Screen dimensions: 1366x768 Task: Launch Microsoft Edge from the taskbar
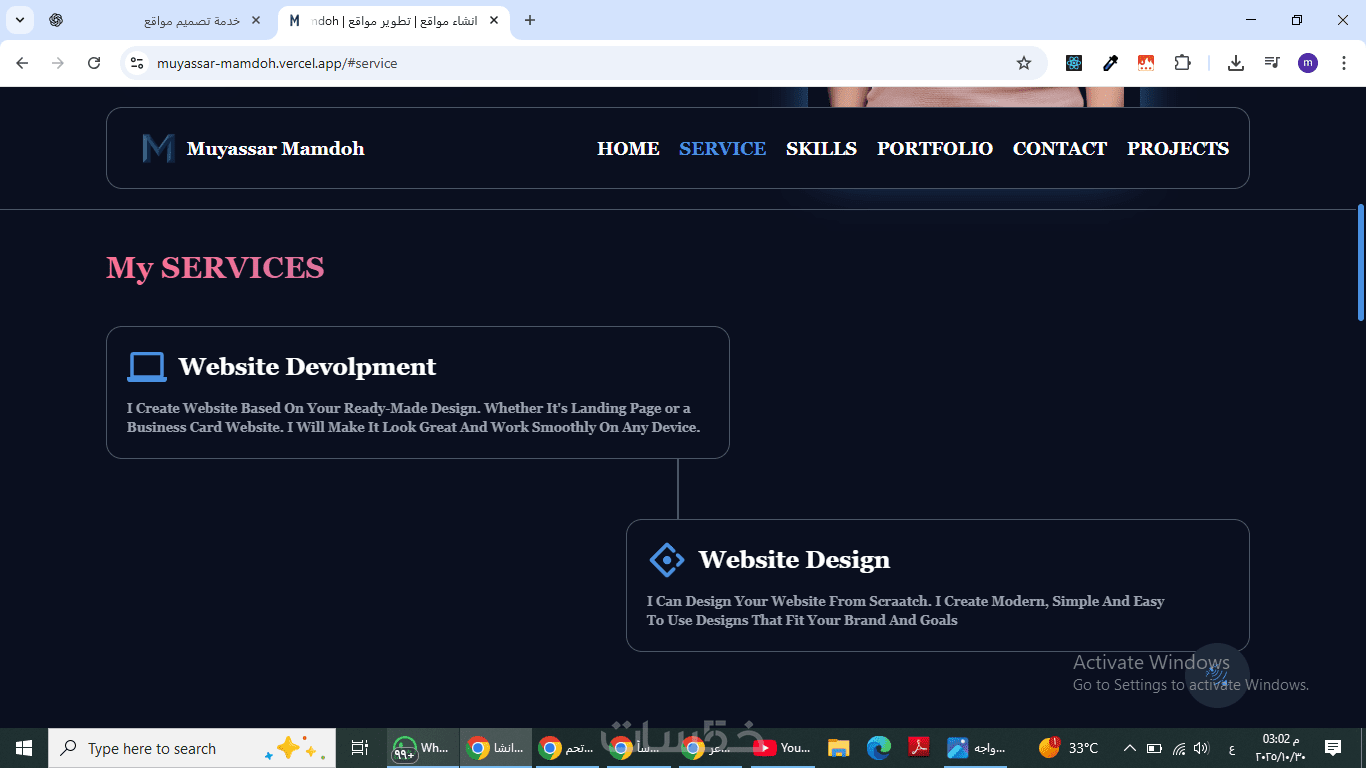click(879, 748)
